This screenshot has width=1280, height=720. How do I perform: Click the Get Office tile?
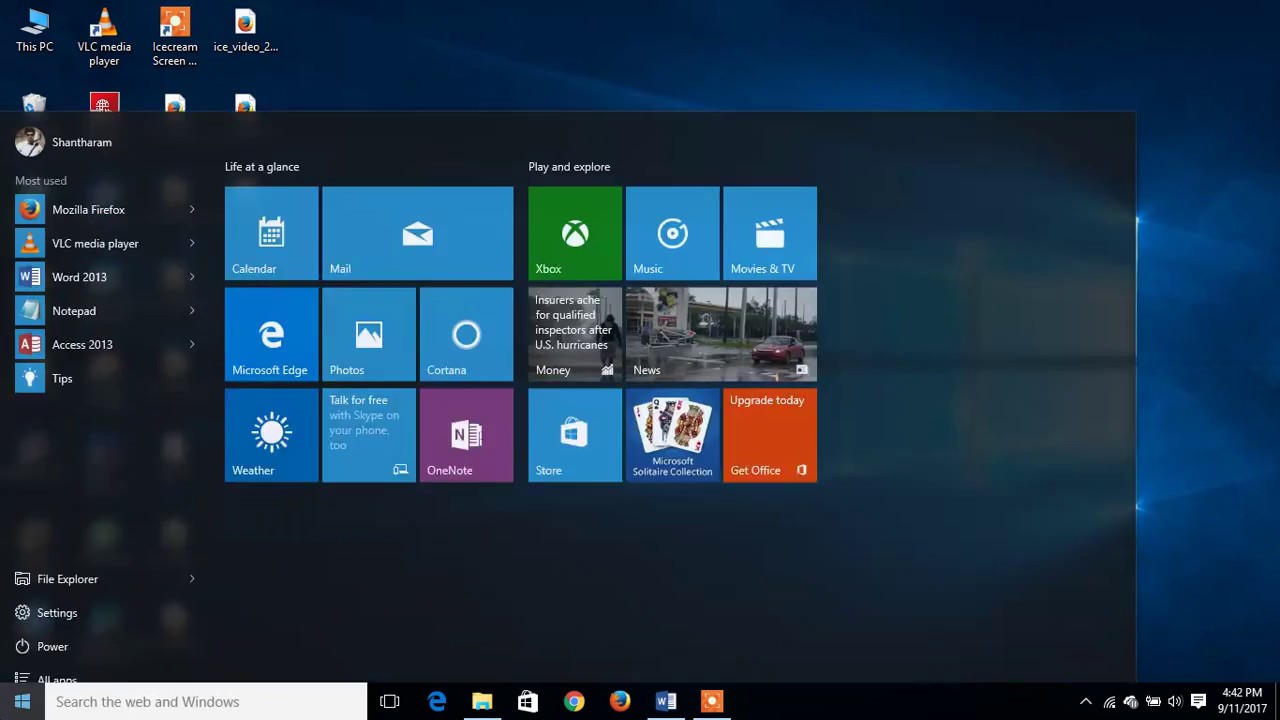[770, 436]
